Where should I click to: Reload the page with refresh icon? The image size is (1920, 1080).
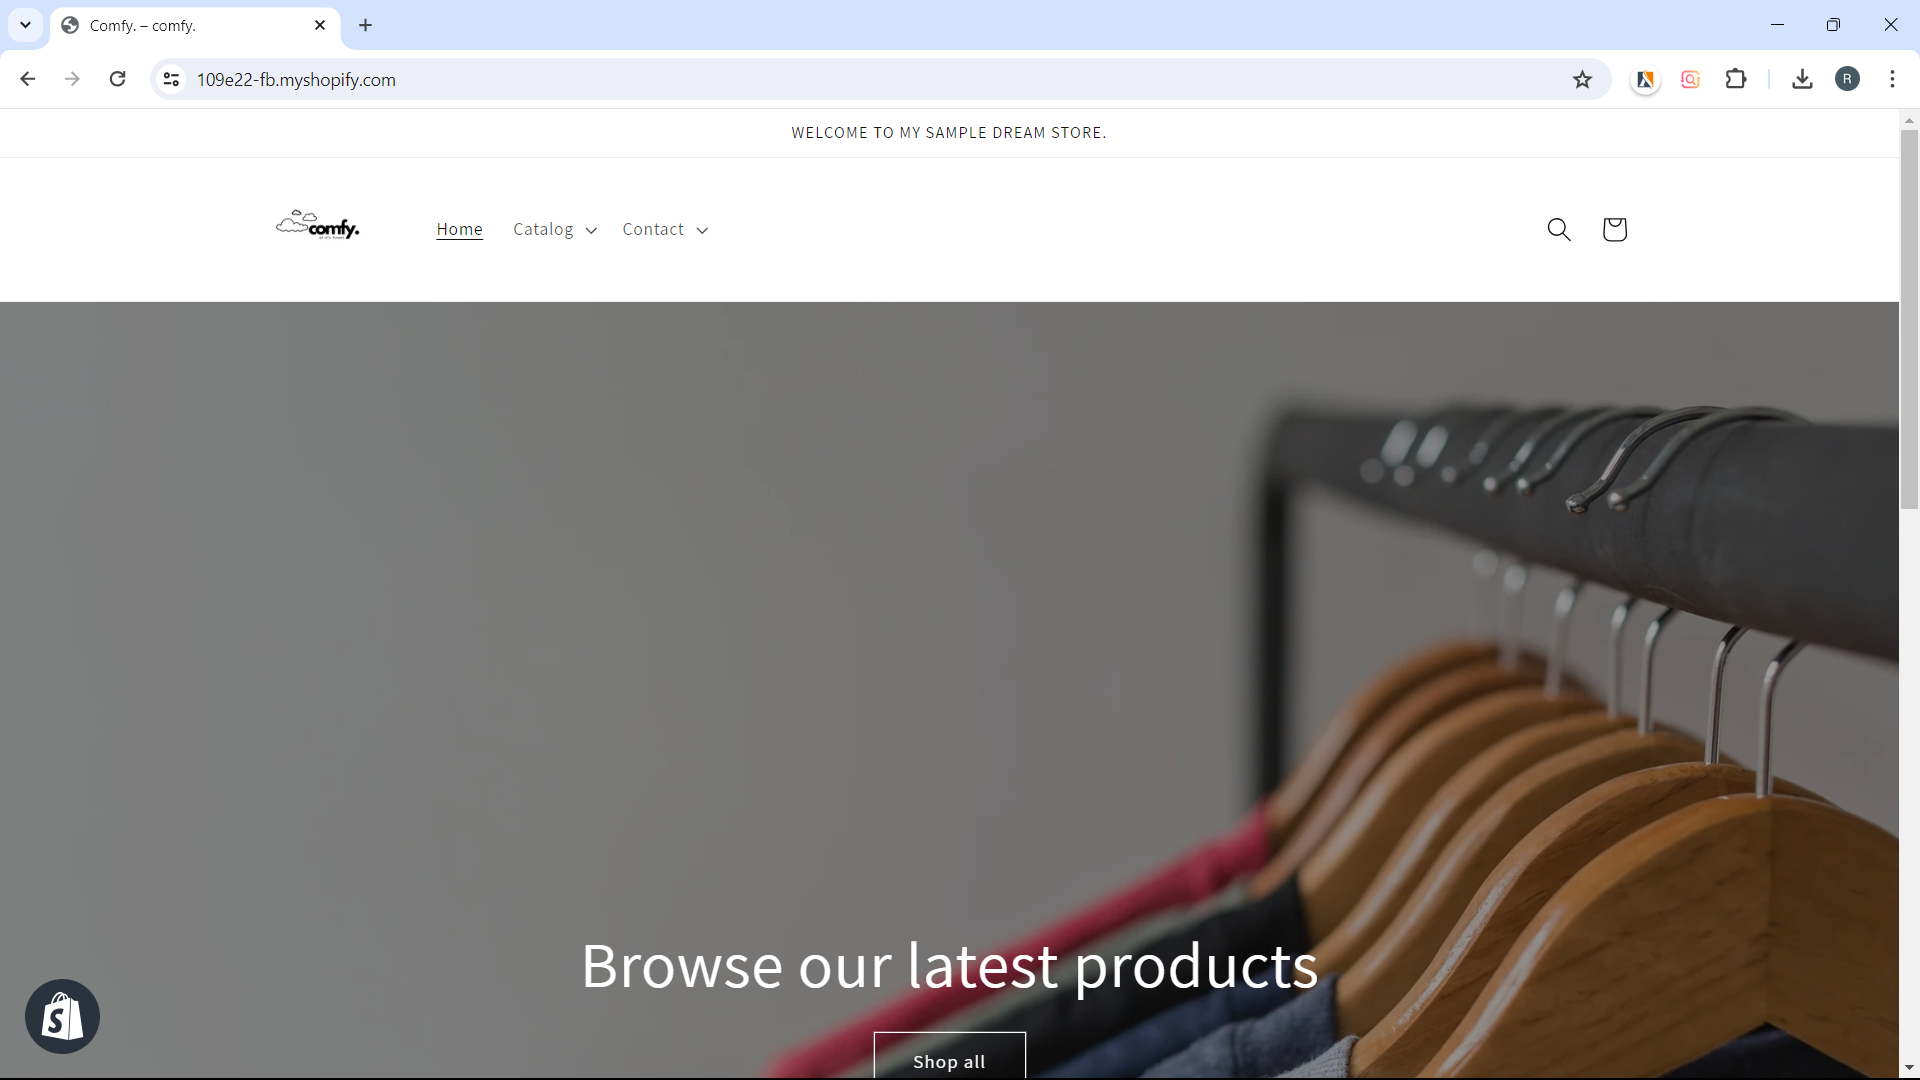118,79
